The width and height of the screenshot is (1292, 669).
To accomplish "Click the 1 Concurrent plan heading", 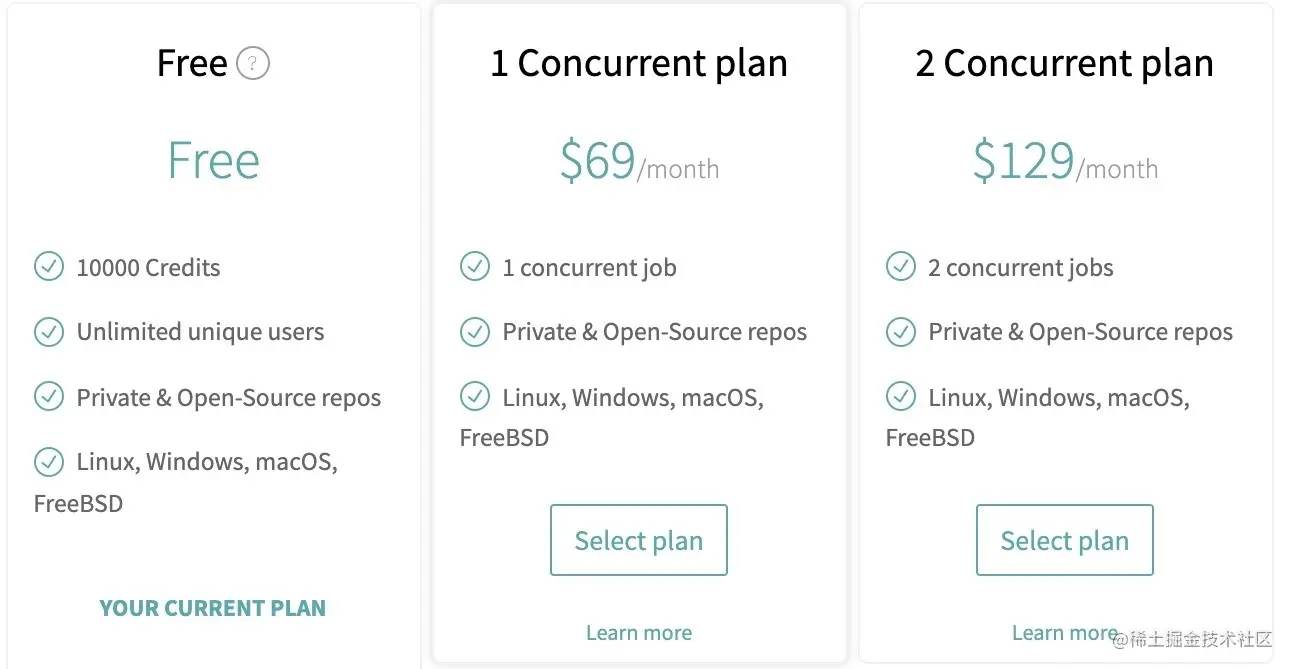I will click(x=639, y=64).
